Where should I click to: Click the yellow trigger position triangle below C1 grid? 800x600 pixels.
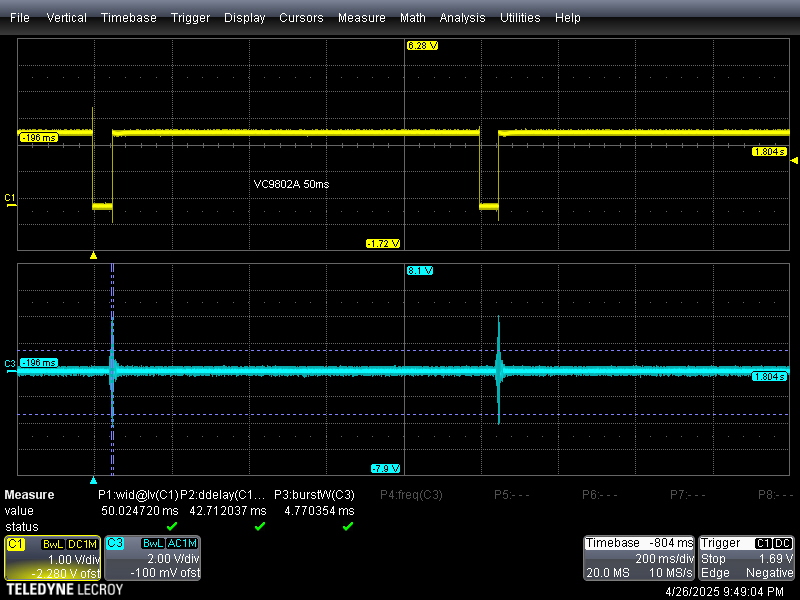point(93,255)
